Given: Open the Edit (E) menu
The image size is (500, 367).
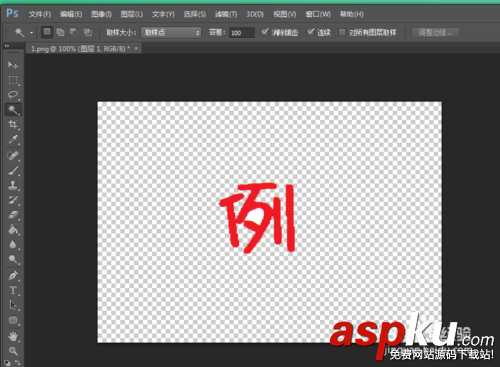Looking at the screenshot, I should 71,14.
